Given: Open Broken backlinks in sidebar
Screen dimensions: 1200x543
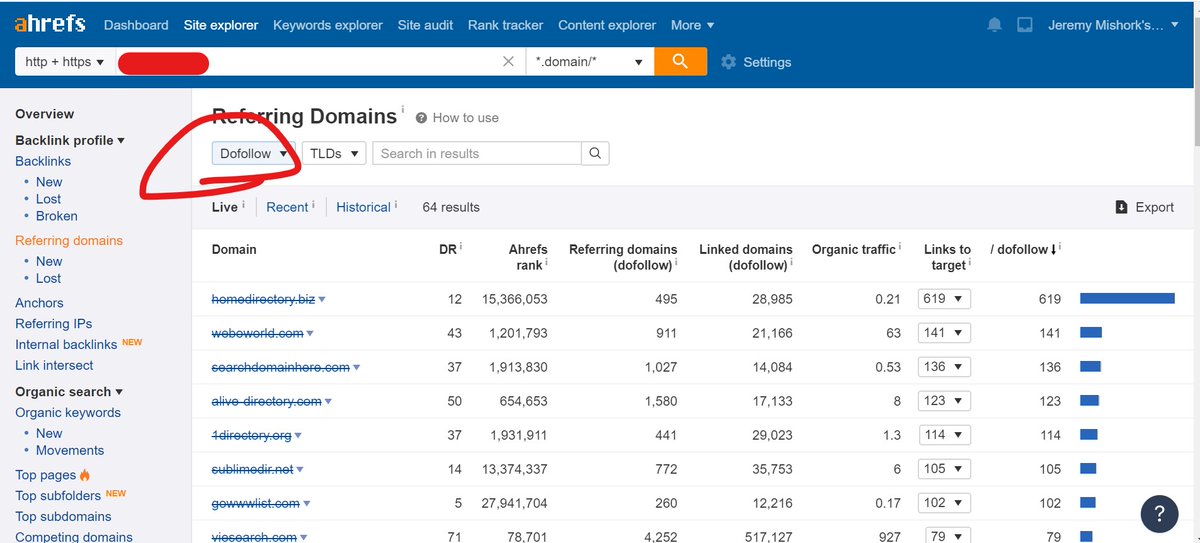Looking at the screenshot, I should point(56,216).
